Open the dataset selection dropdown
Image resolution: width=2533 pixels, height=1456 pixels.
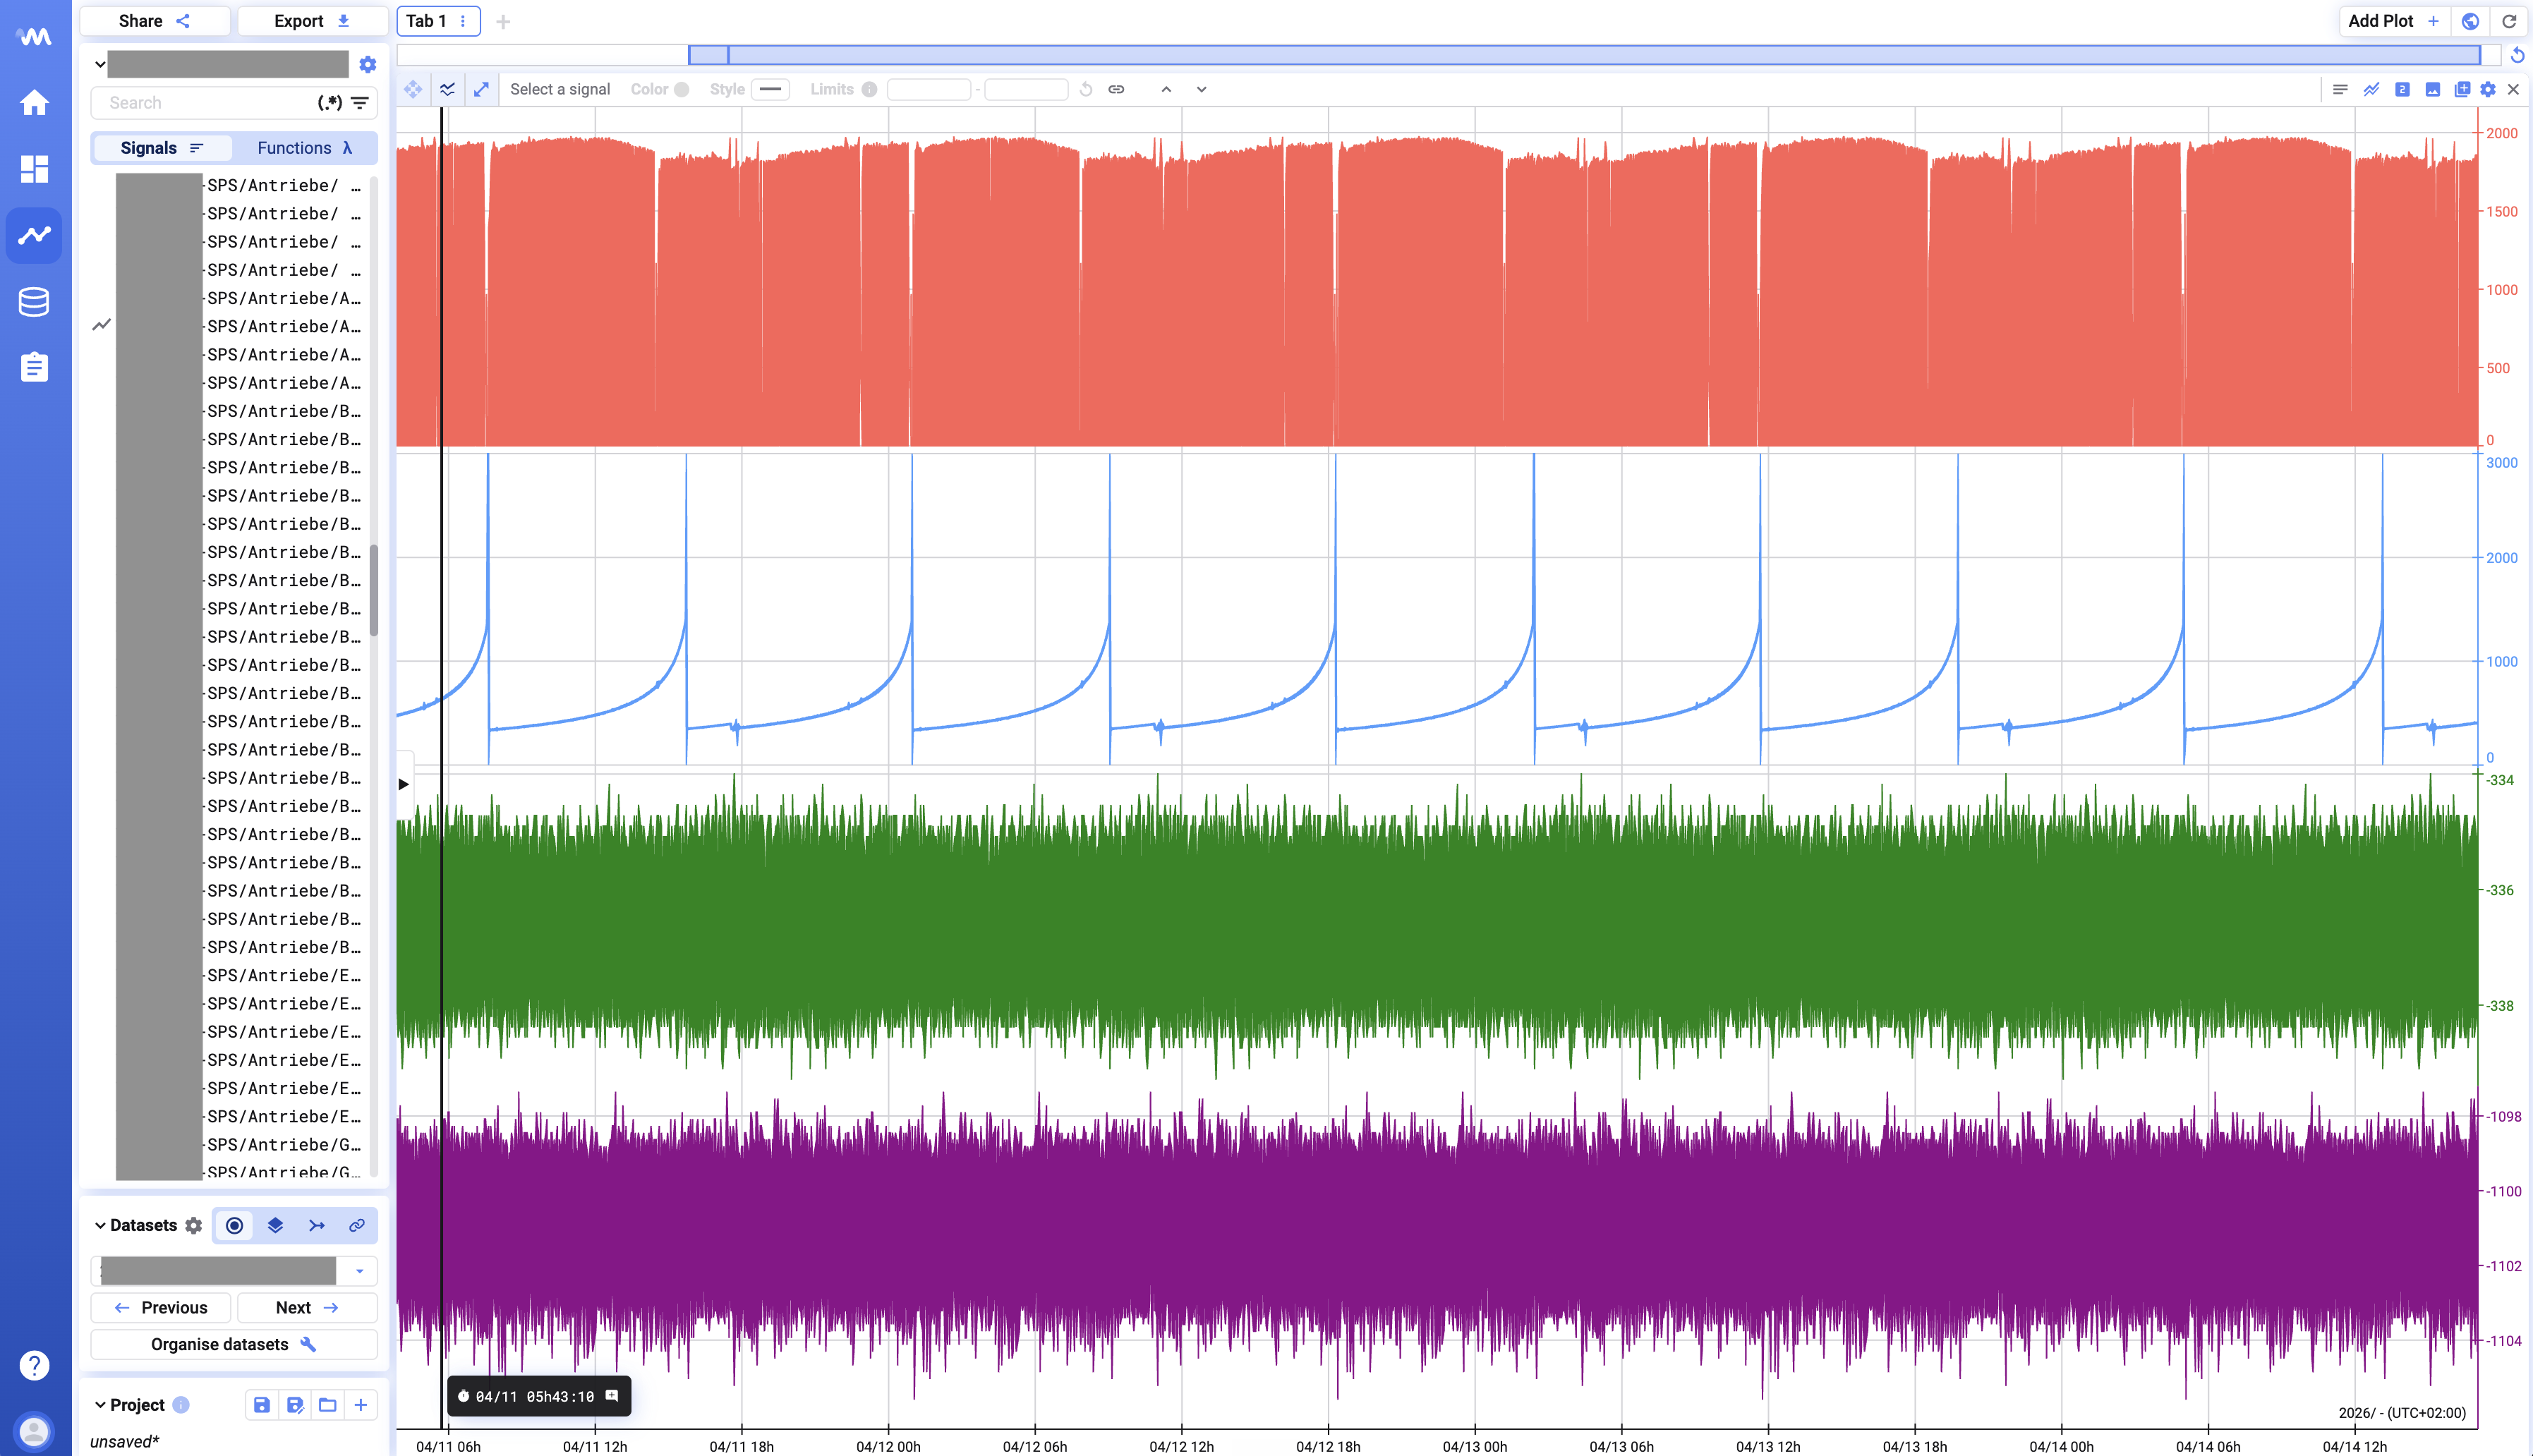click(359, 1271)
